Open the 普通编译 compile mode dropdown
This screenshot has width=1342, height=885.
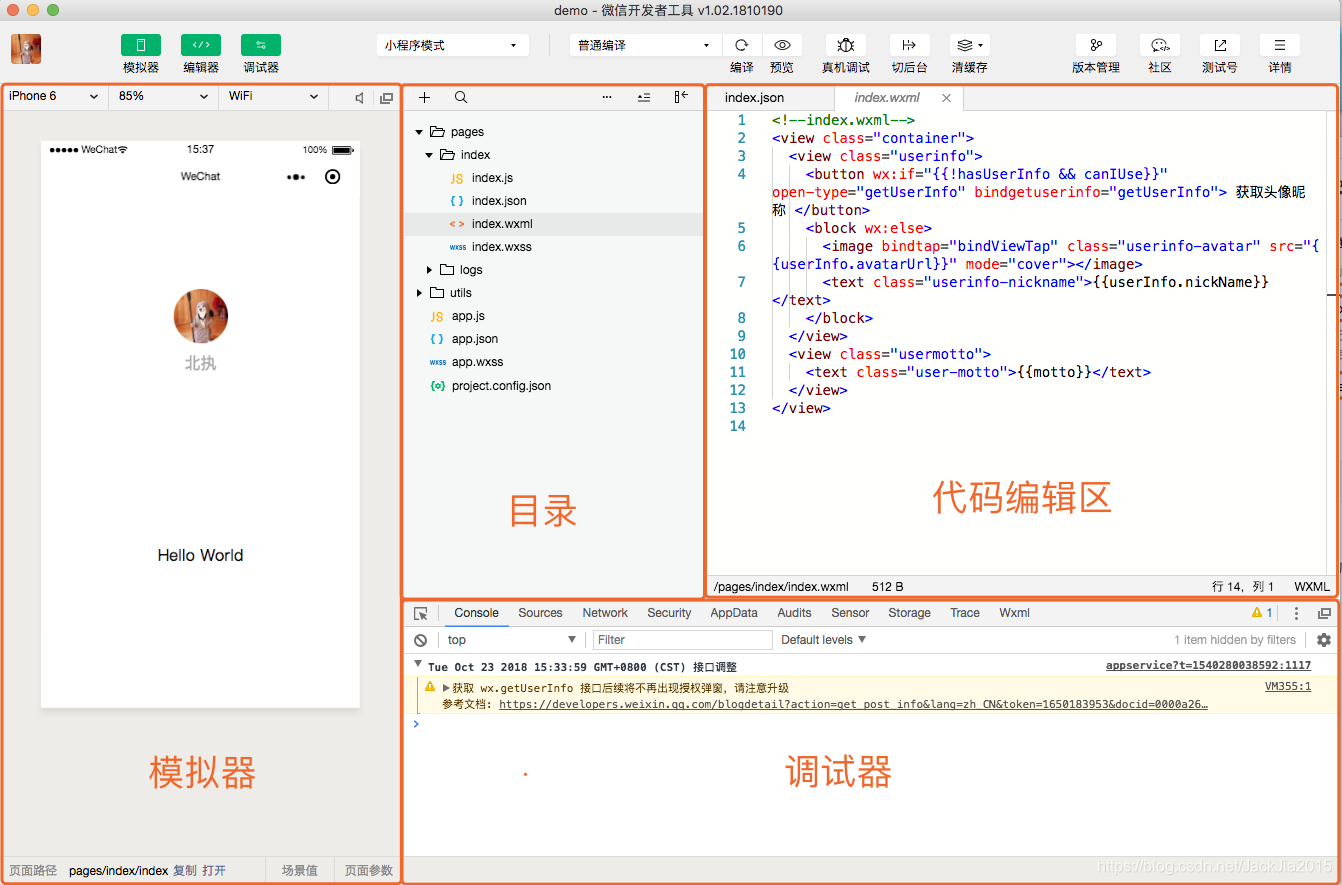coord(645,45)
